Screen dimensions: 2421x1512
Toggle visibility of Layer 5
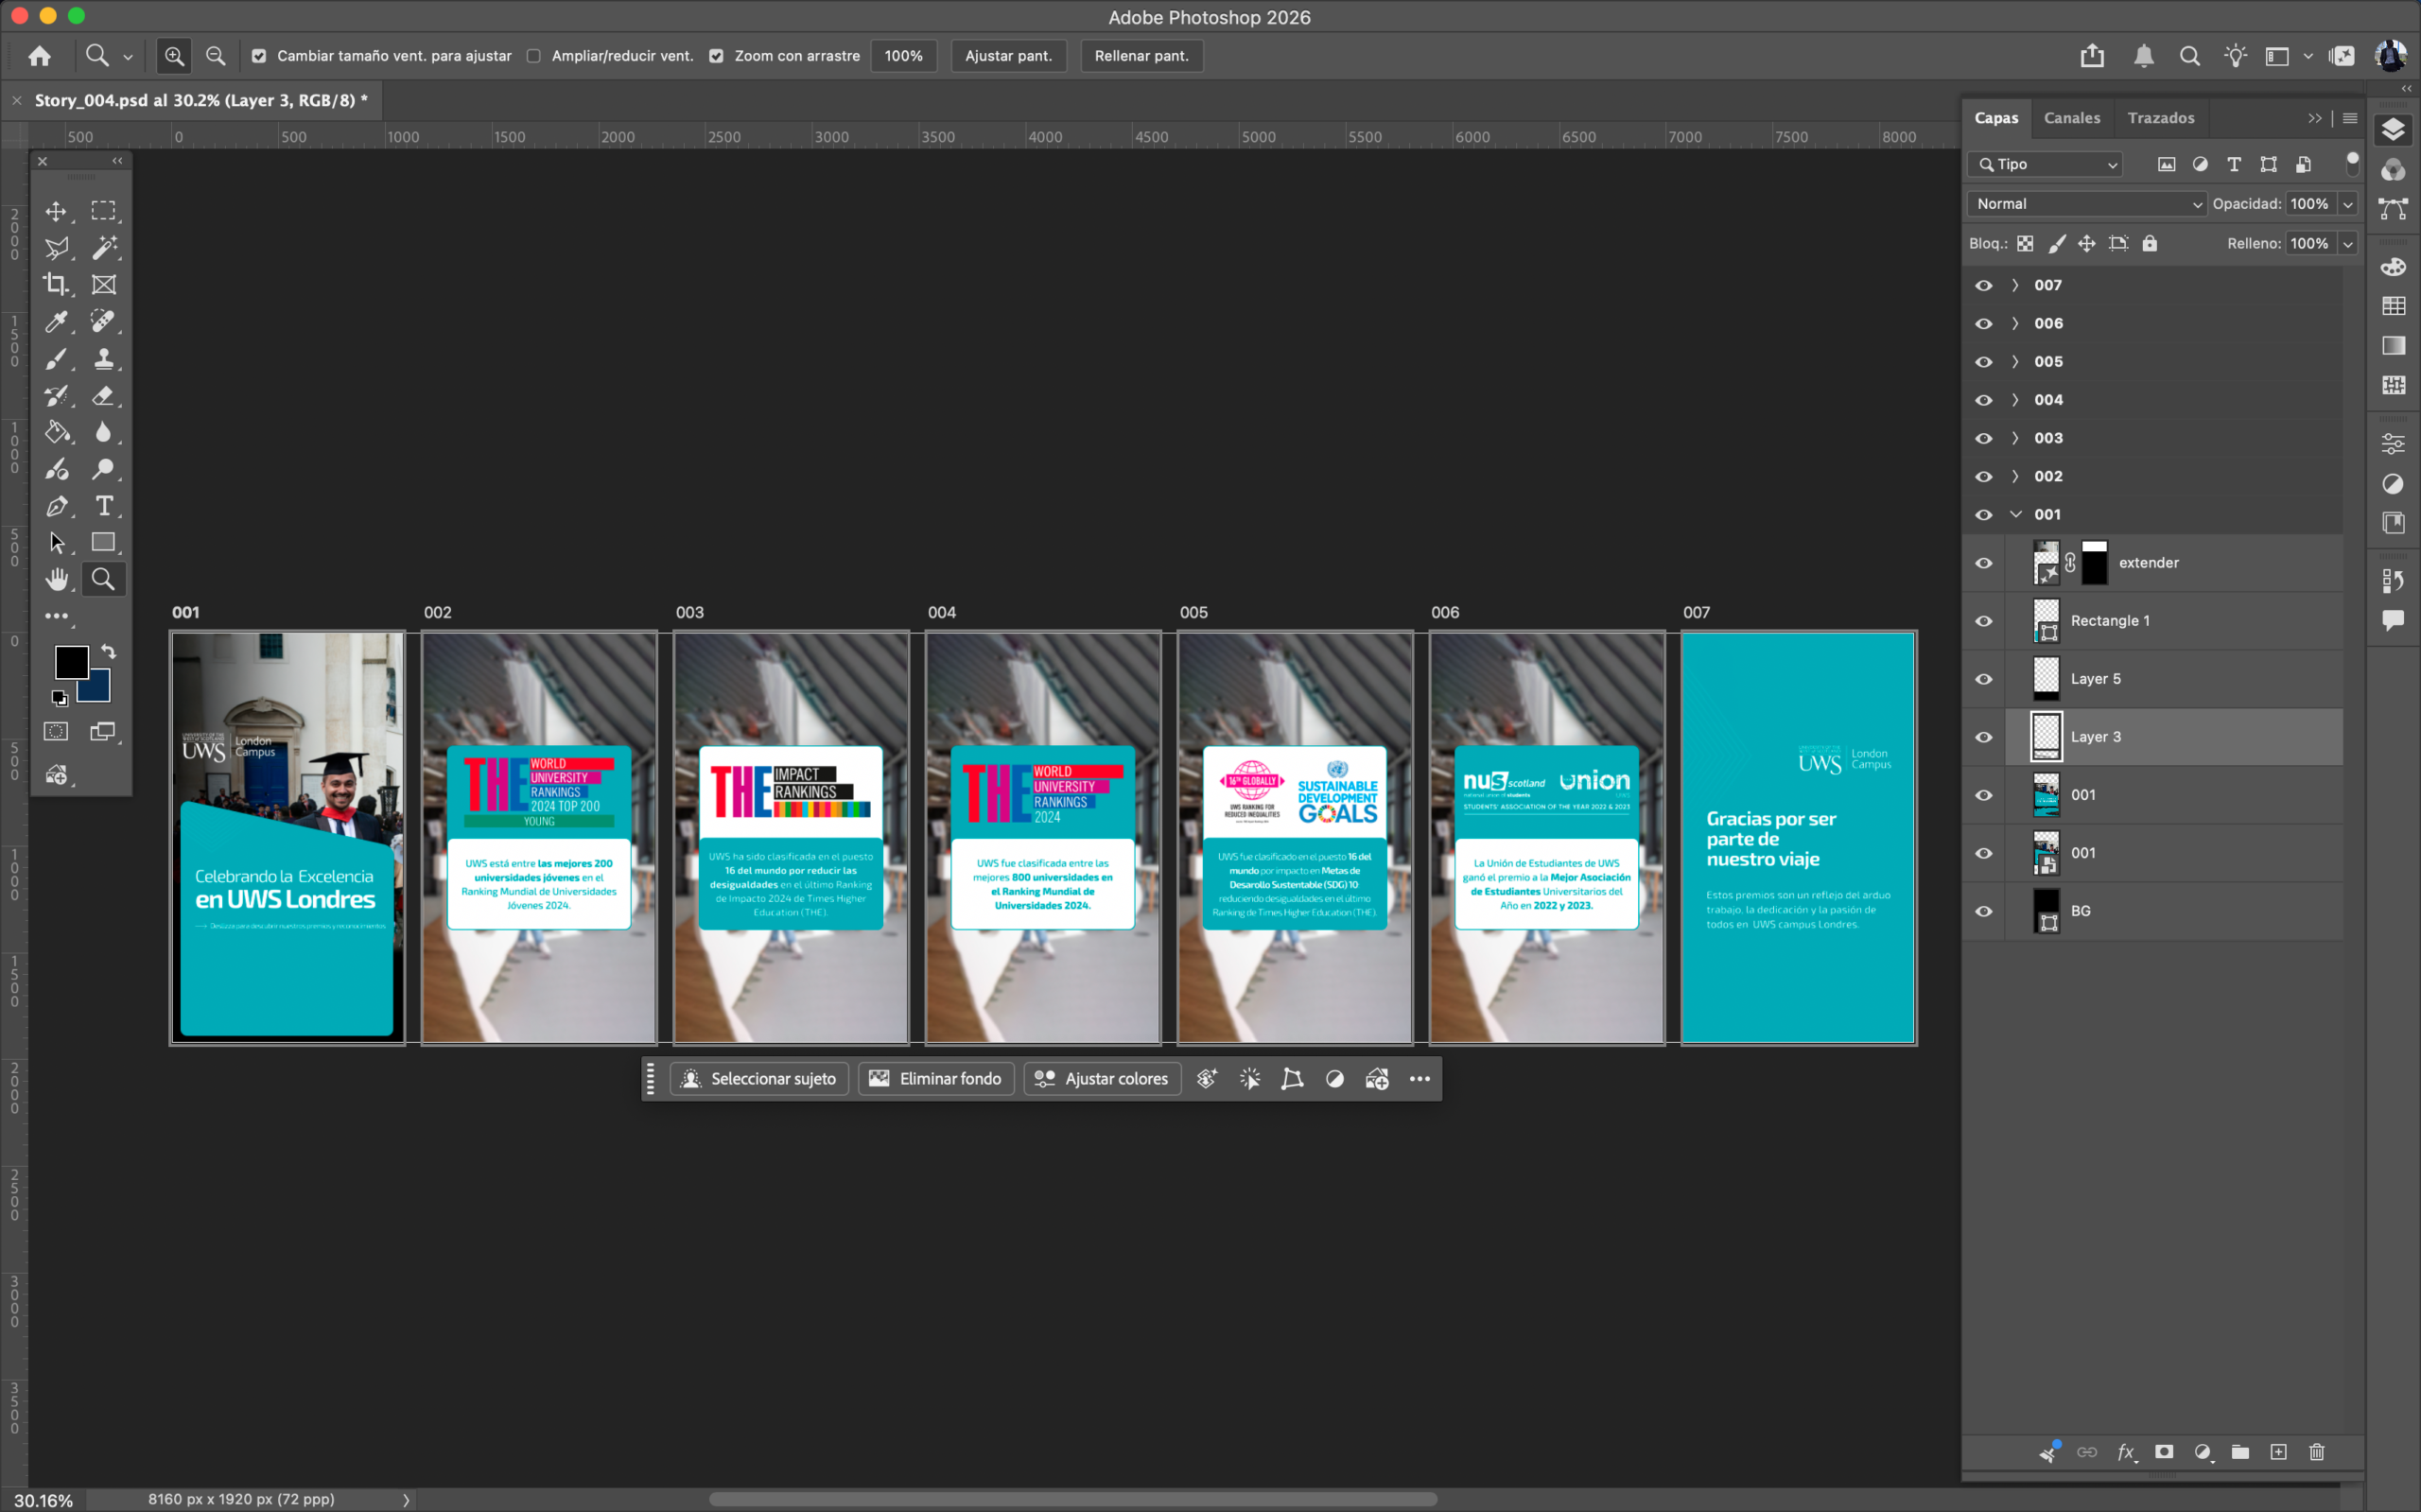[1983, 679]
